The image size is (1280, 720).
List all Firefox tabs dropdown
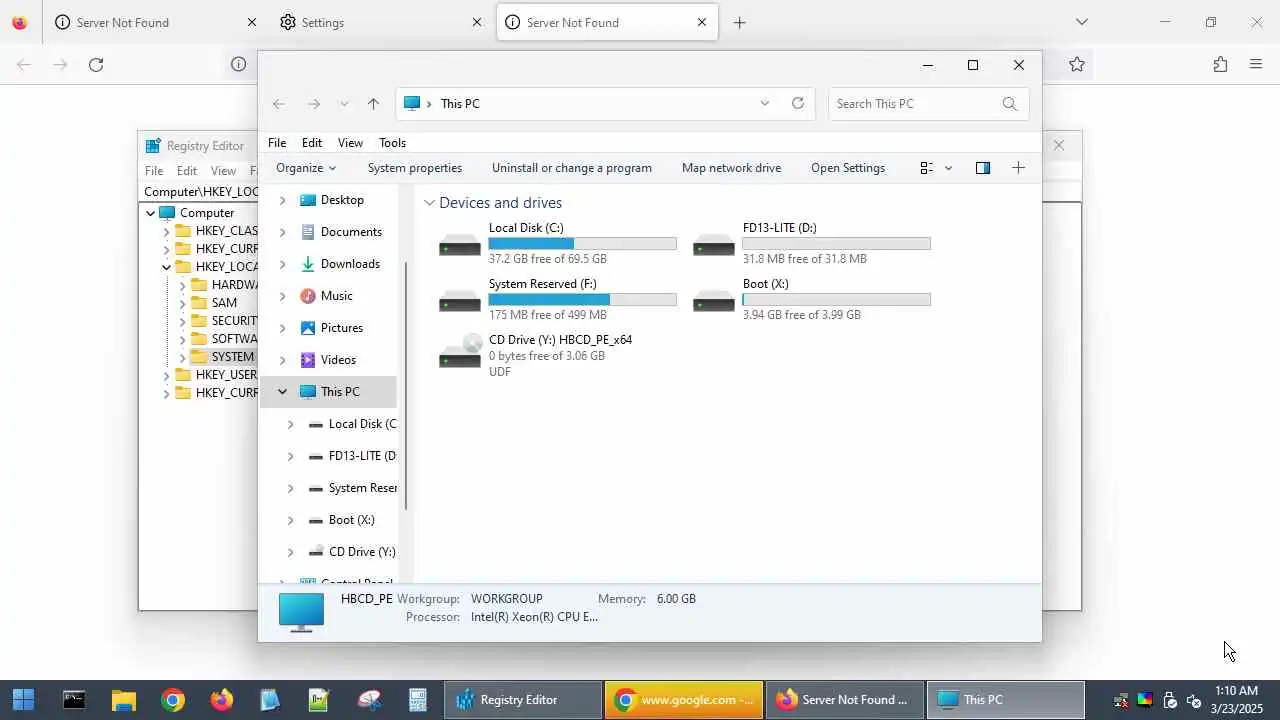1081,22
